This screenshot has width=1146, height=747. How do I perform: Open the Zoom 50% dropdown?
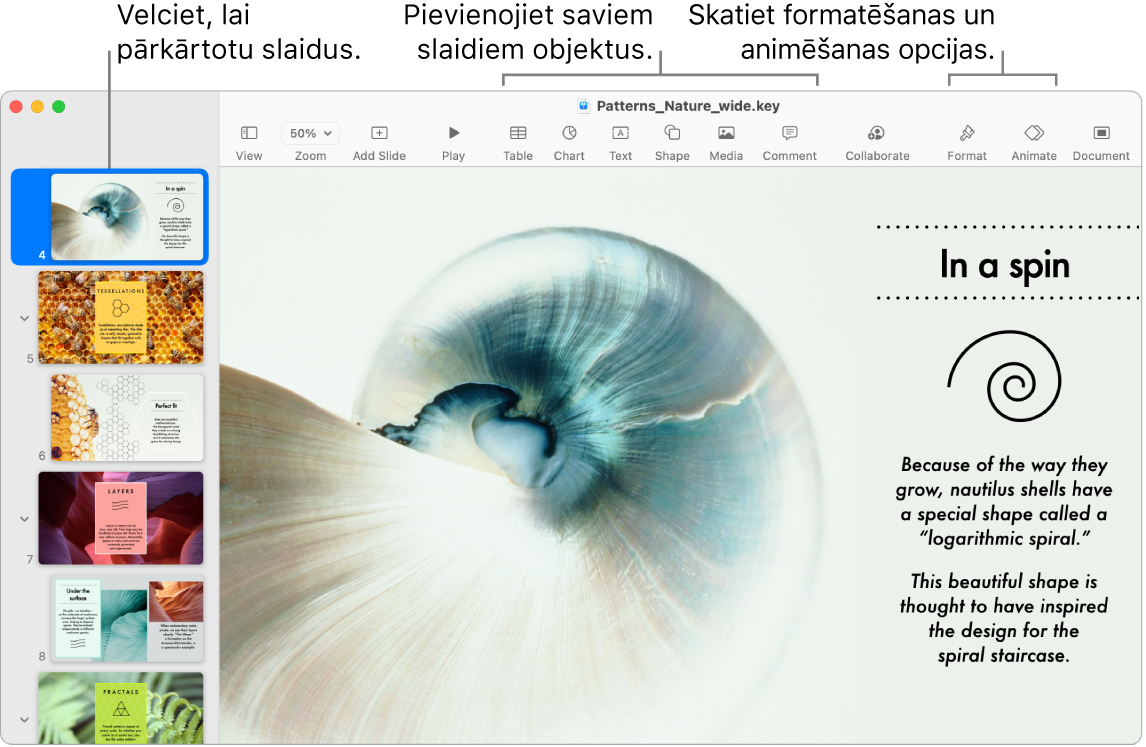(310, 132)
